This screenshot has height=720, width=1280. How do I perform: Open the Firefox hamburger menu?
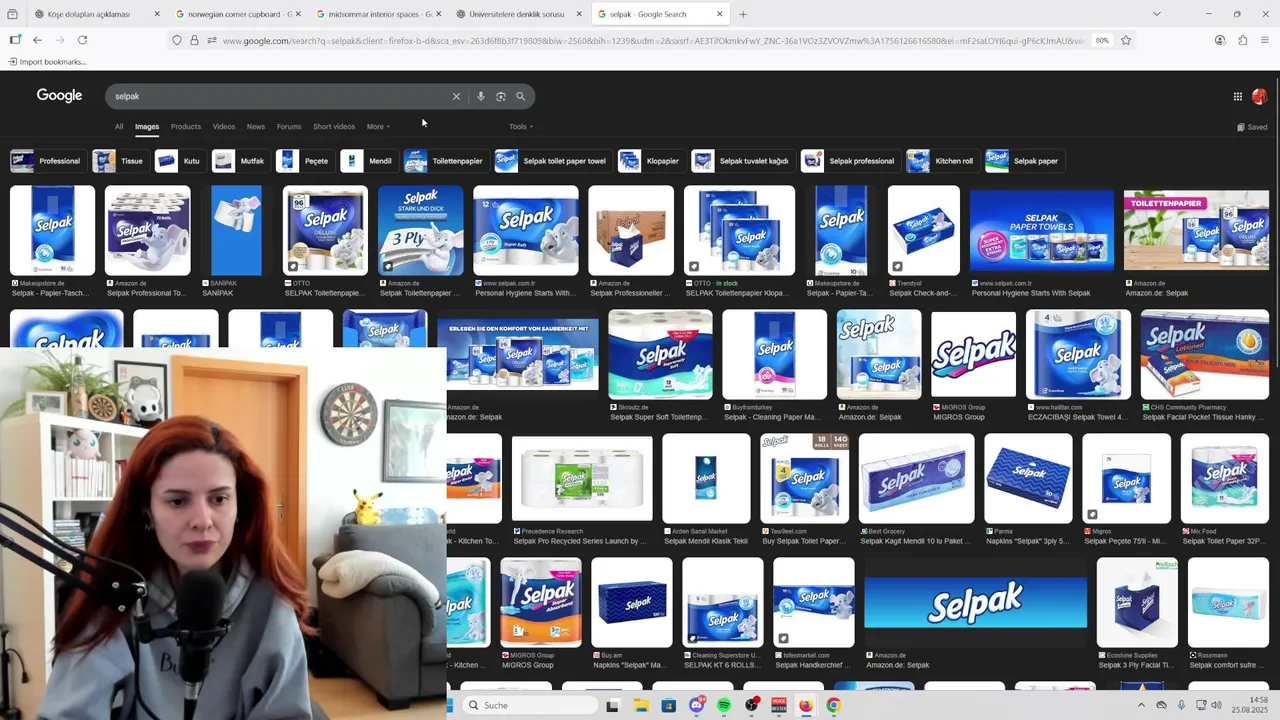click(1265, 40)
